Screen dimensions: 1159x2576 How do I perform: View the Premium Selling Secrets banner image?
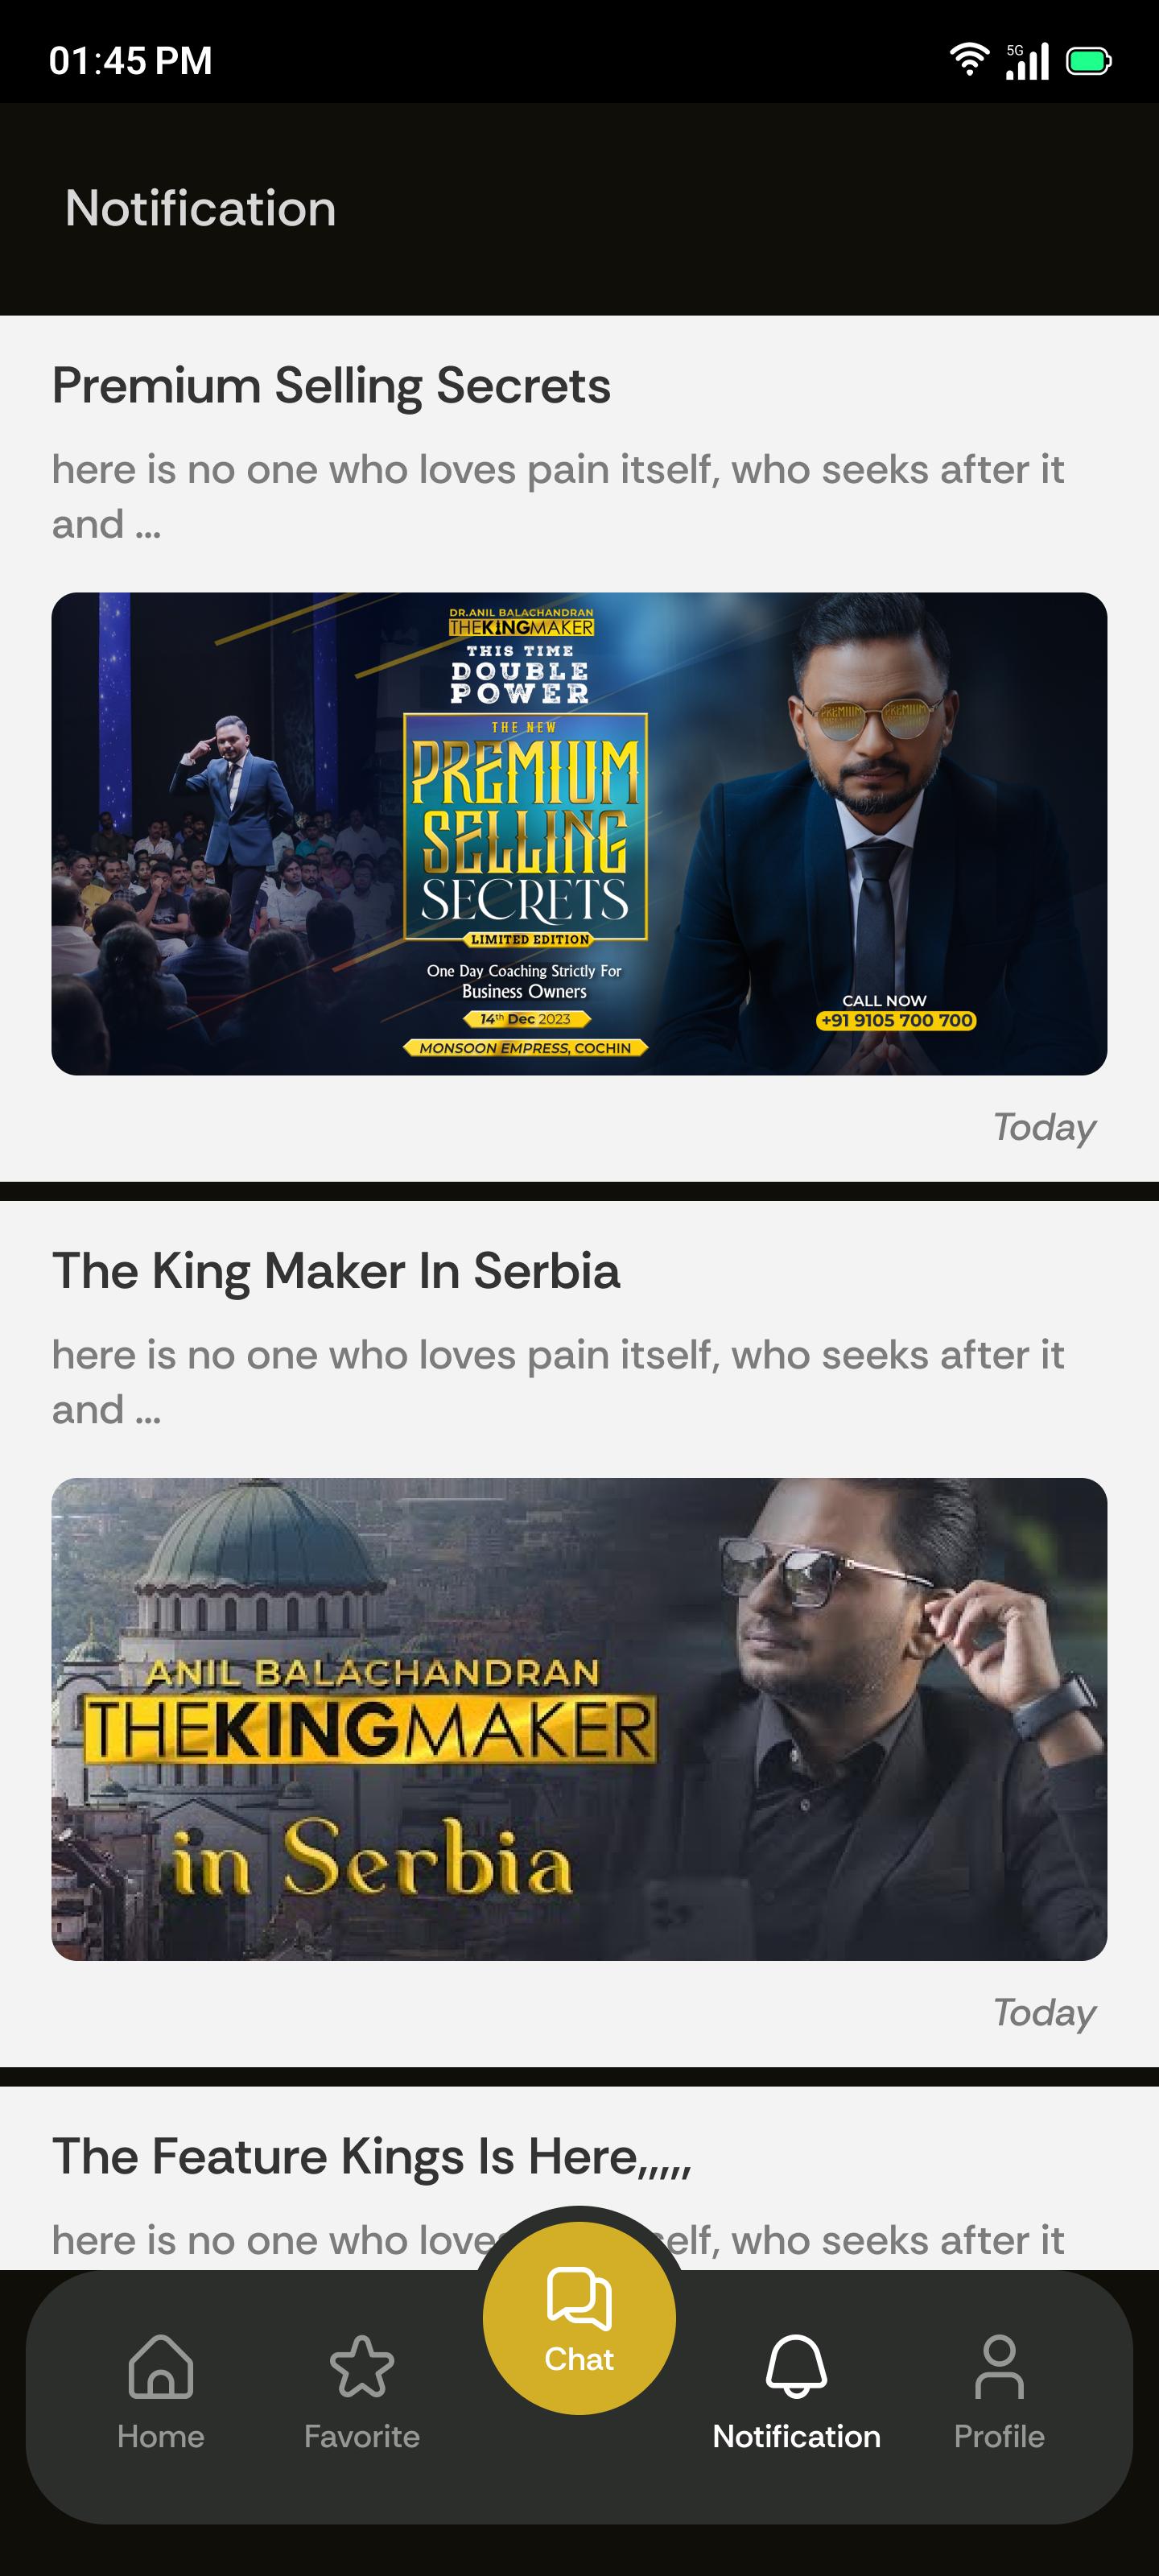[579, 834]
